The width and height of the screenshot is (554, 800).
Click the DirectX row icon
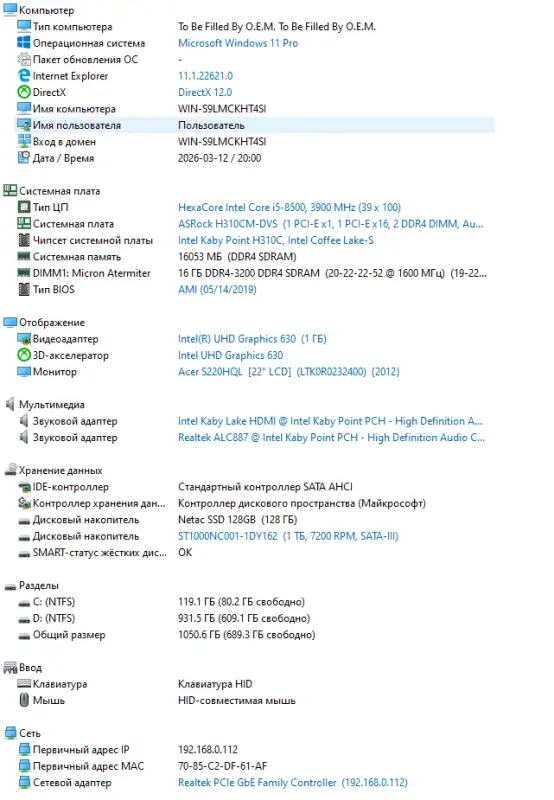pos(23,92)
